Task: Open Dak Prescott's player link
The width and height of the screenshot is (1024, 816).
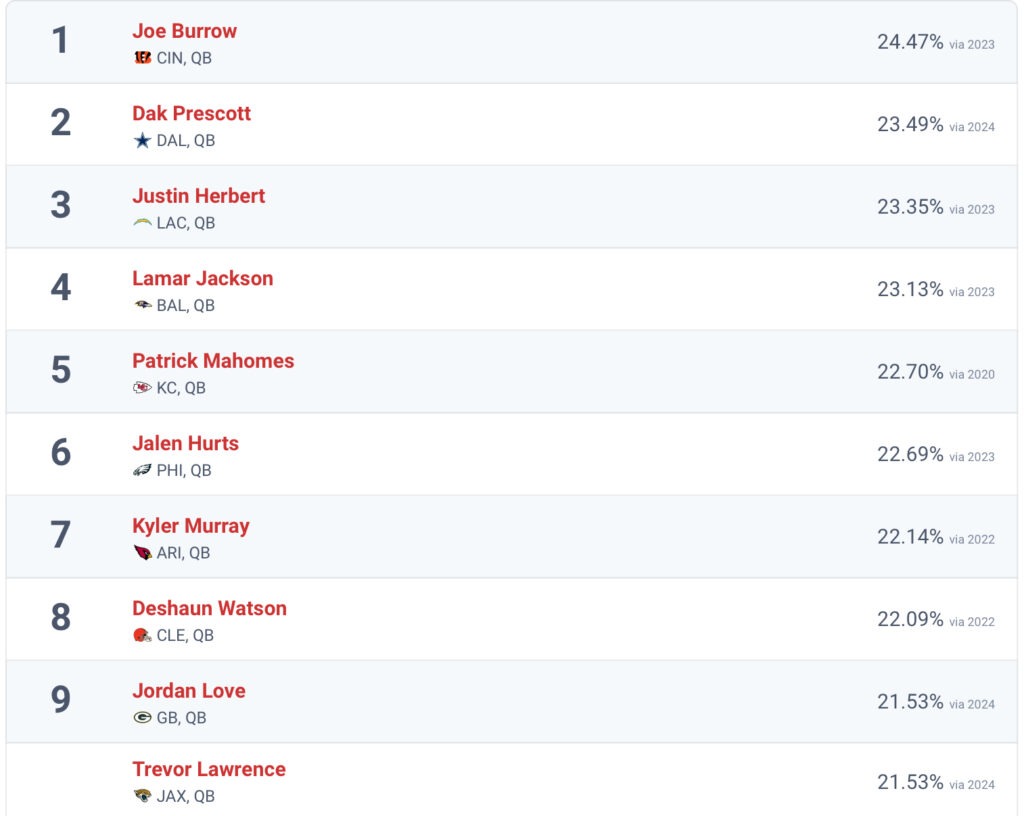Action: tap(191, 113)
